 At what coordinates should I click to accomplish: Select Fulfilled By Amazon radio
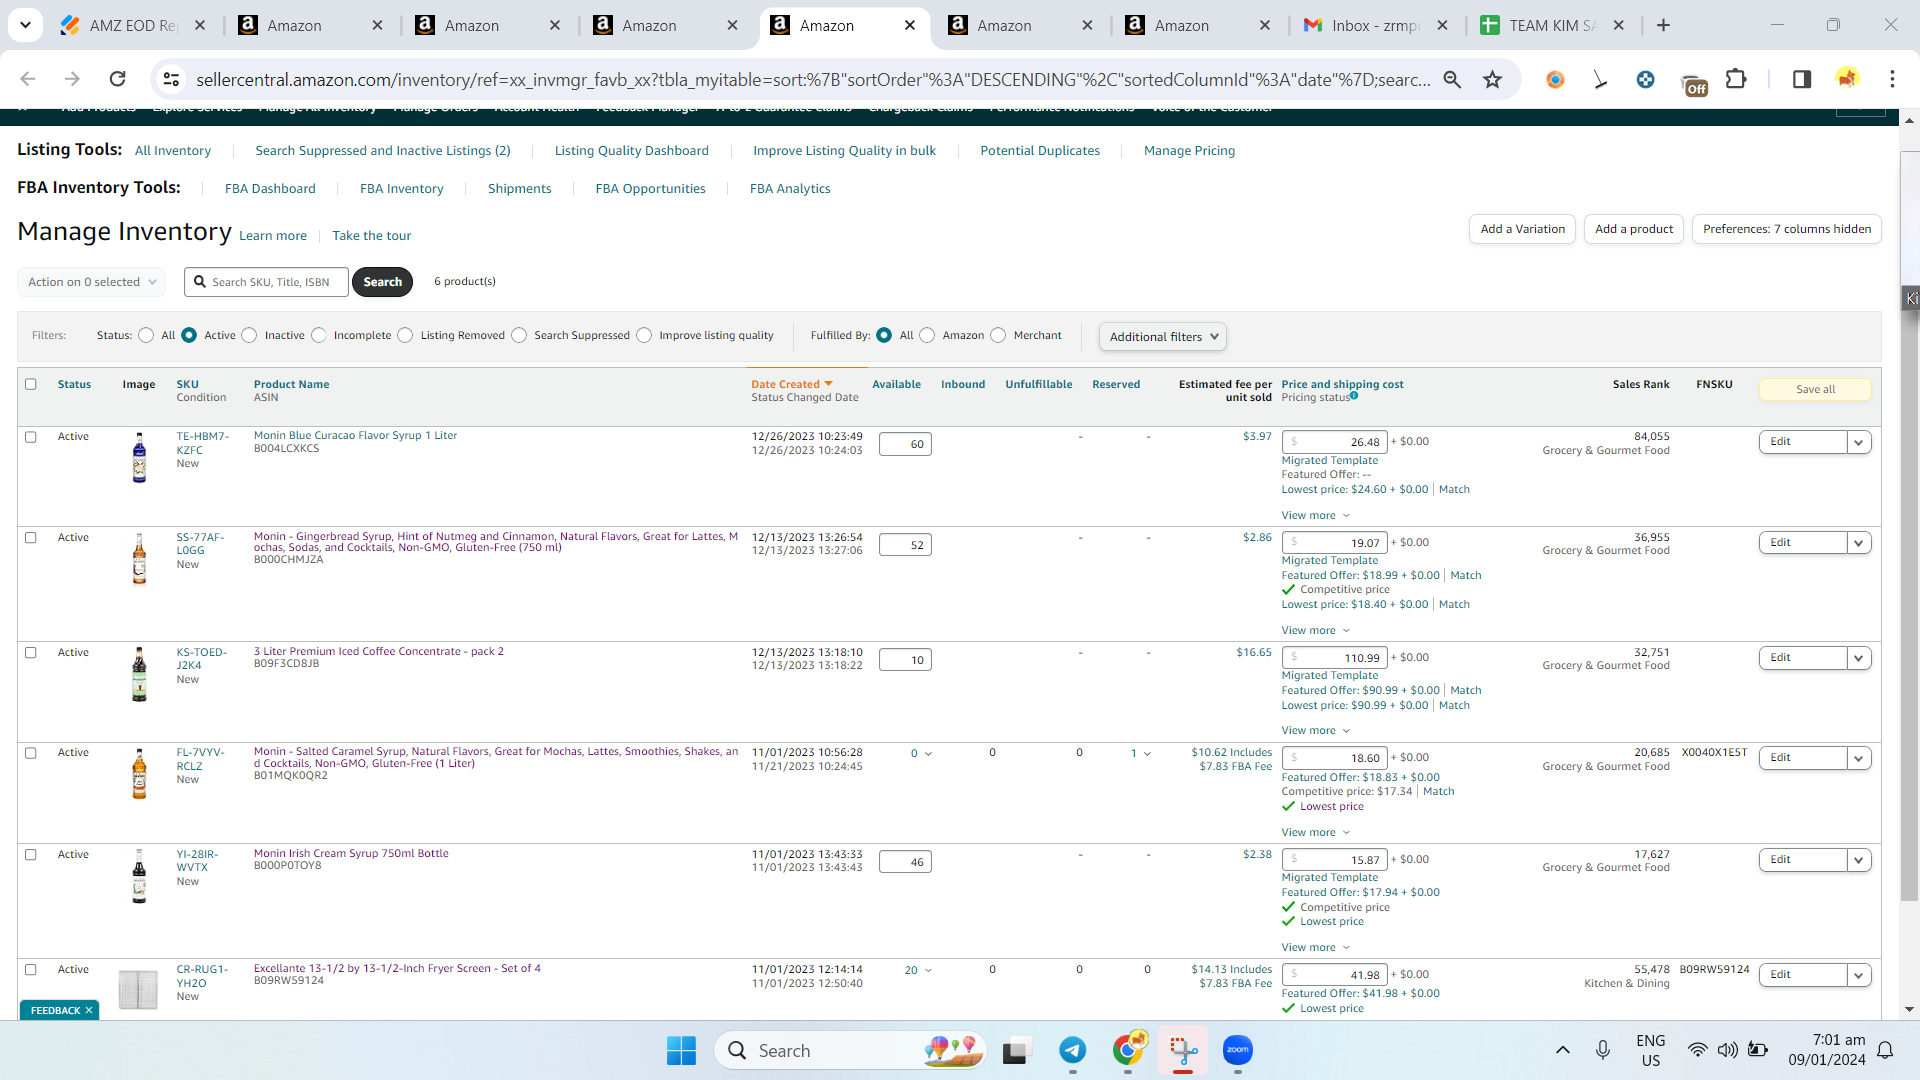point(927,335)
